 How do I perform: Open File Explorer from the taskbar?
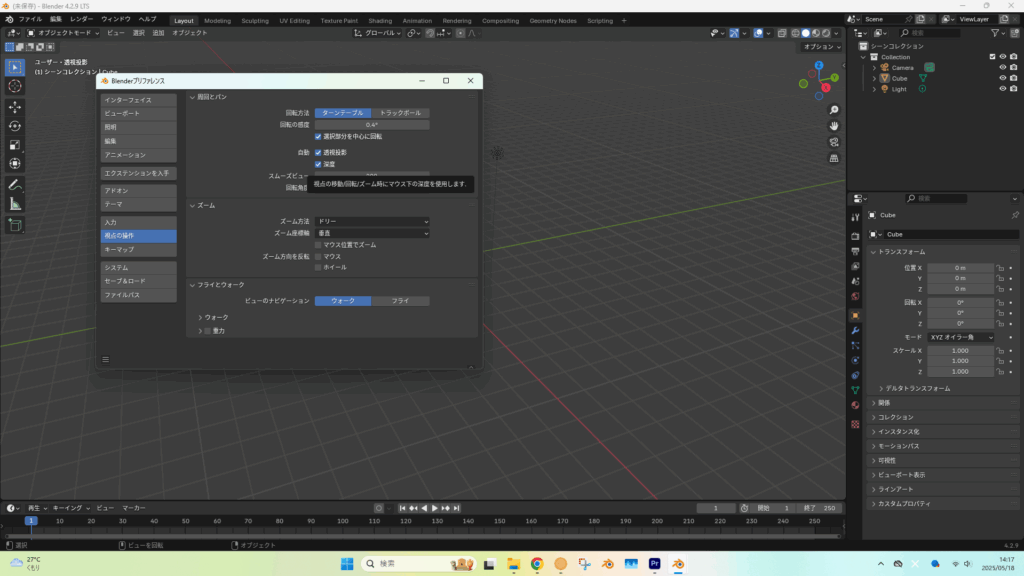point(513,564)
